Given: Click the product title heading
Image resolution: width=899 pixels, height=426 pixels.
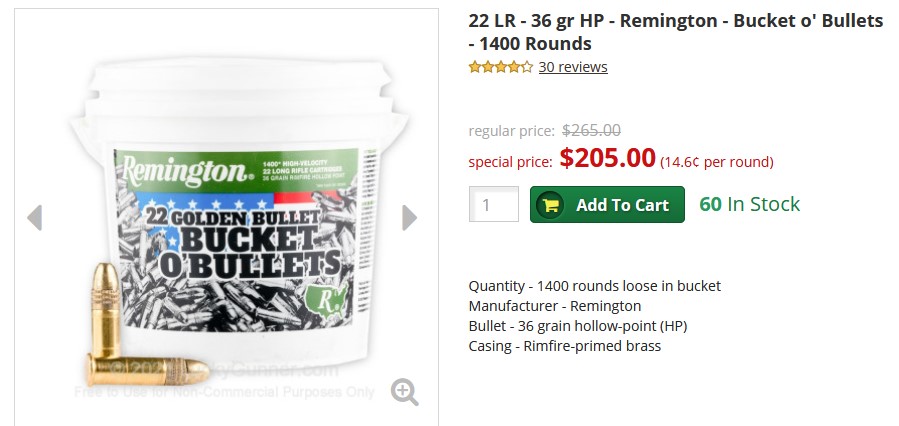Looking at the screenshot, I should 675,32.
